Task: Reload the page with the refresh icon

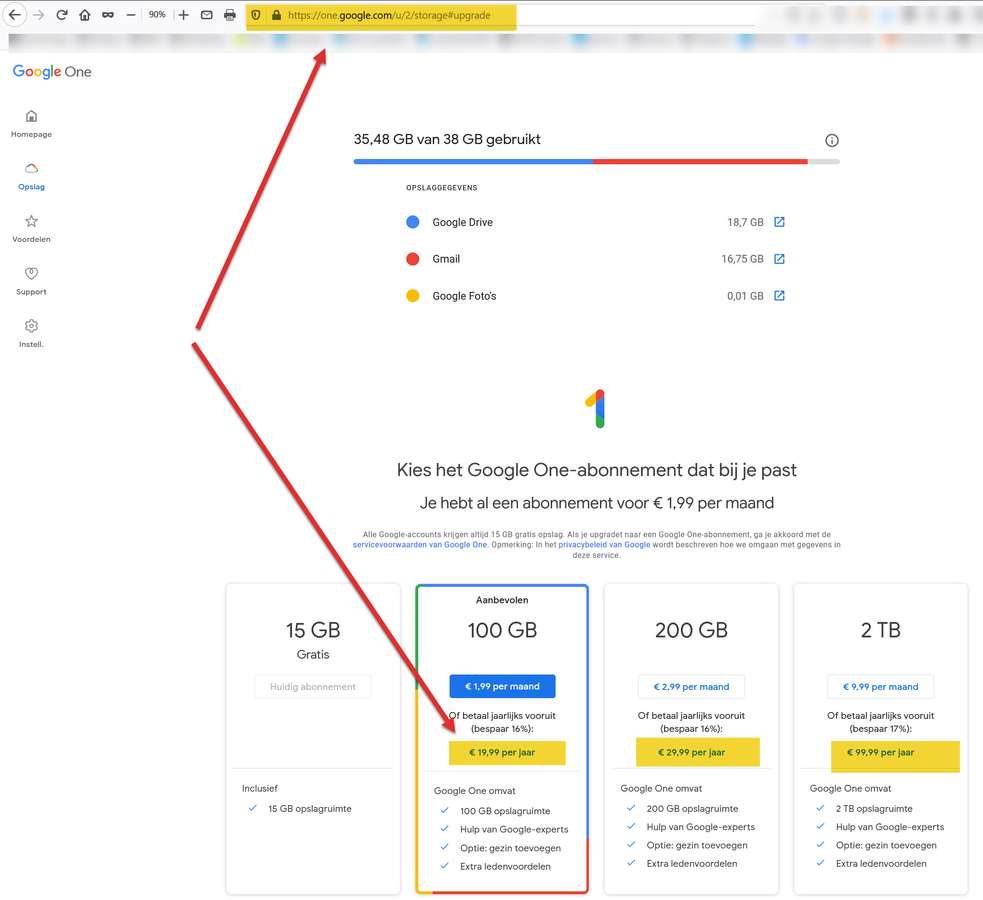Action: click(62, 15)
